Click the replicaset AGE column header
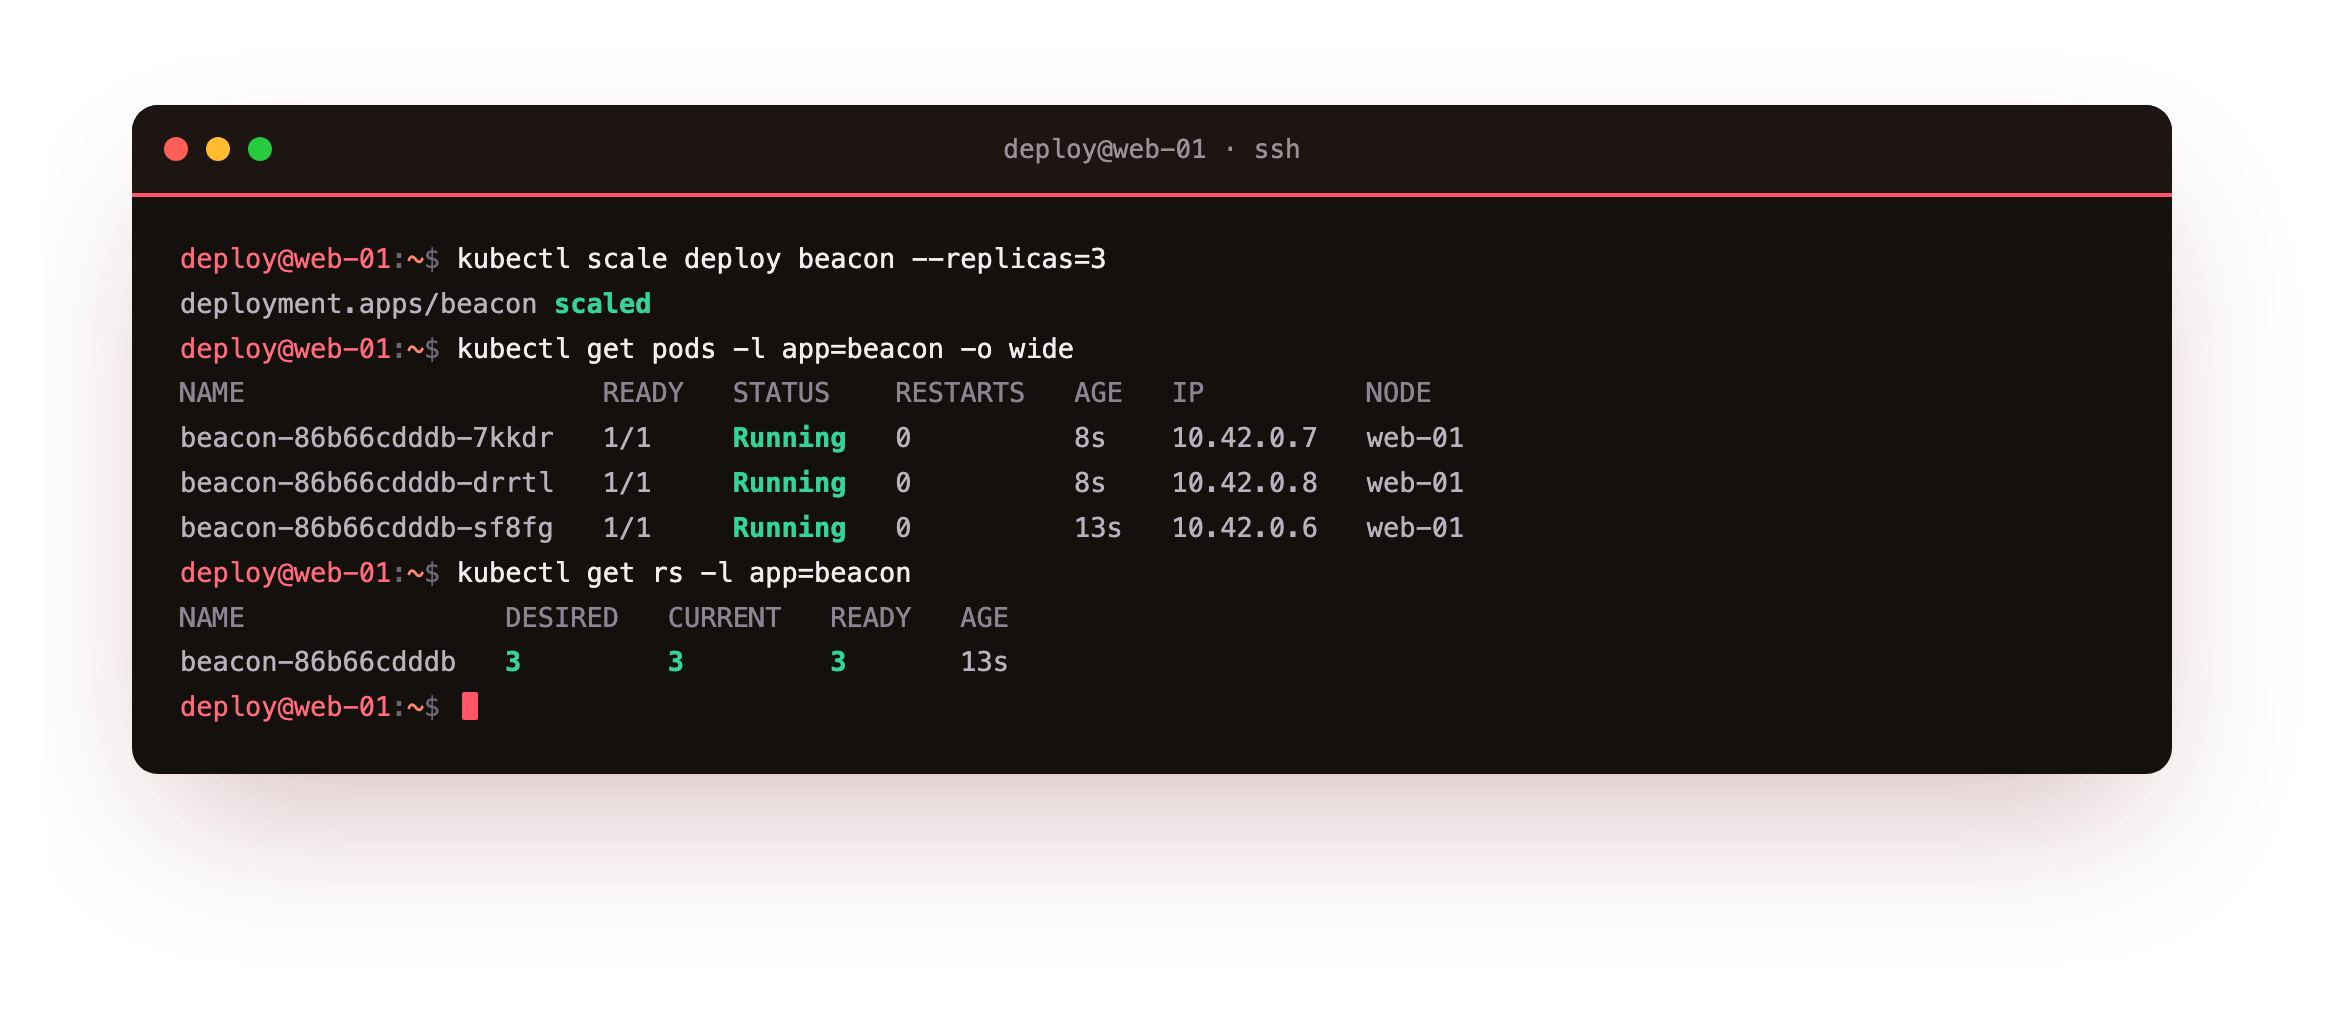 pyautogui.click(x=984, y=618)
